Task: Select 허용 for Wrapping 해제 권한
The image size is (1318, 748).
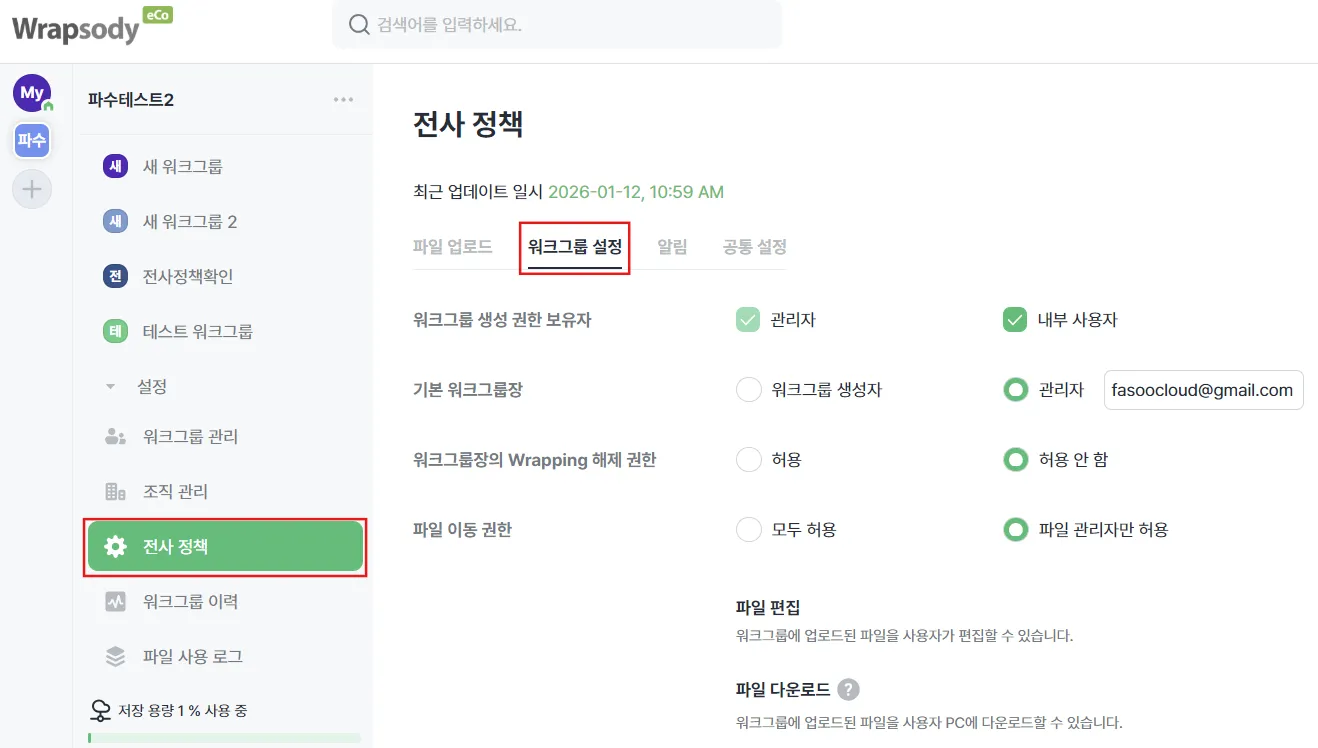Action: (749, 460)
